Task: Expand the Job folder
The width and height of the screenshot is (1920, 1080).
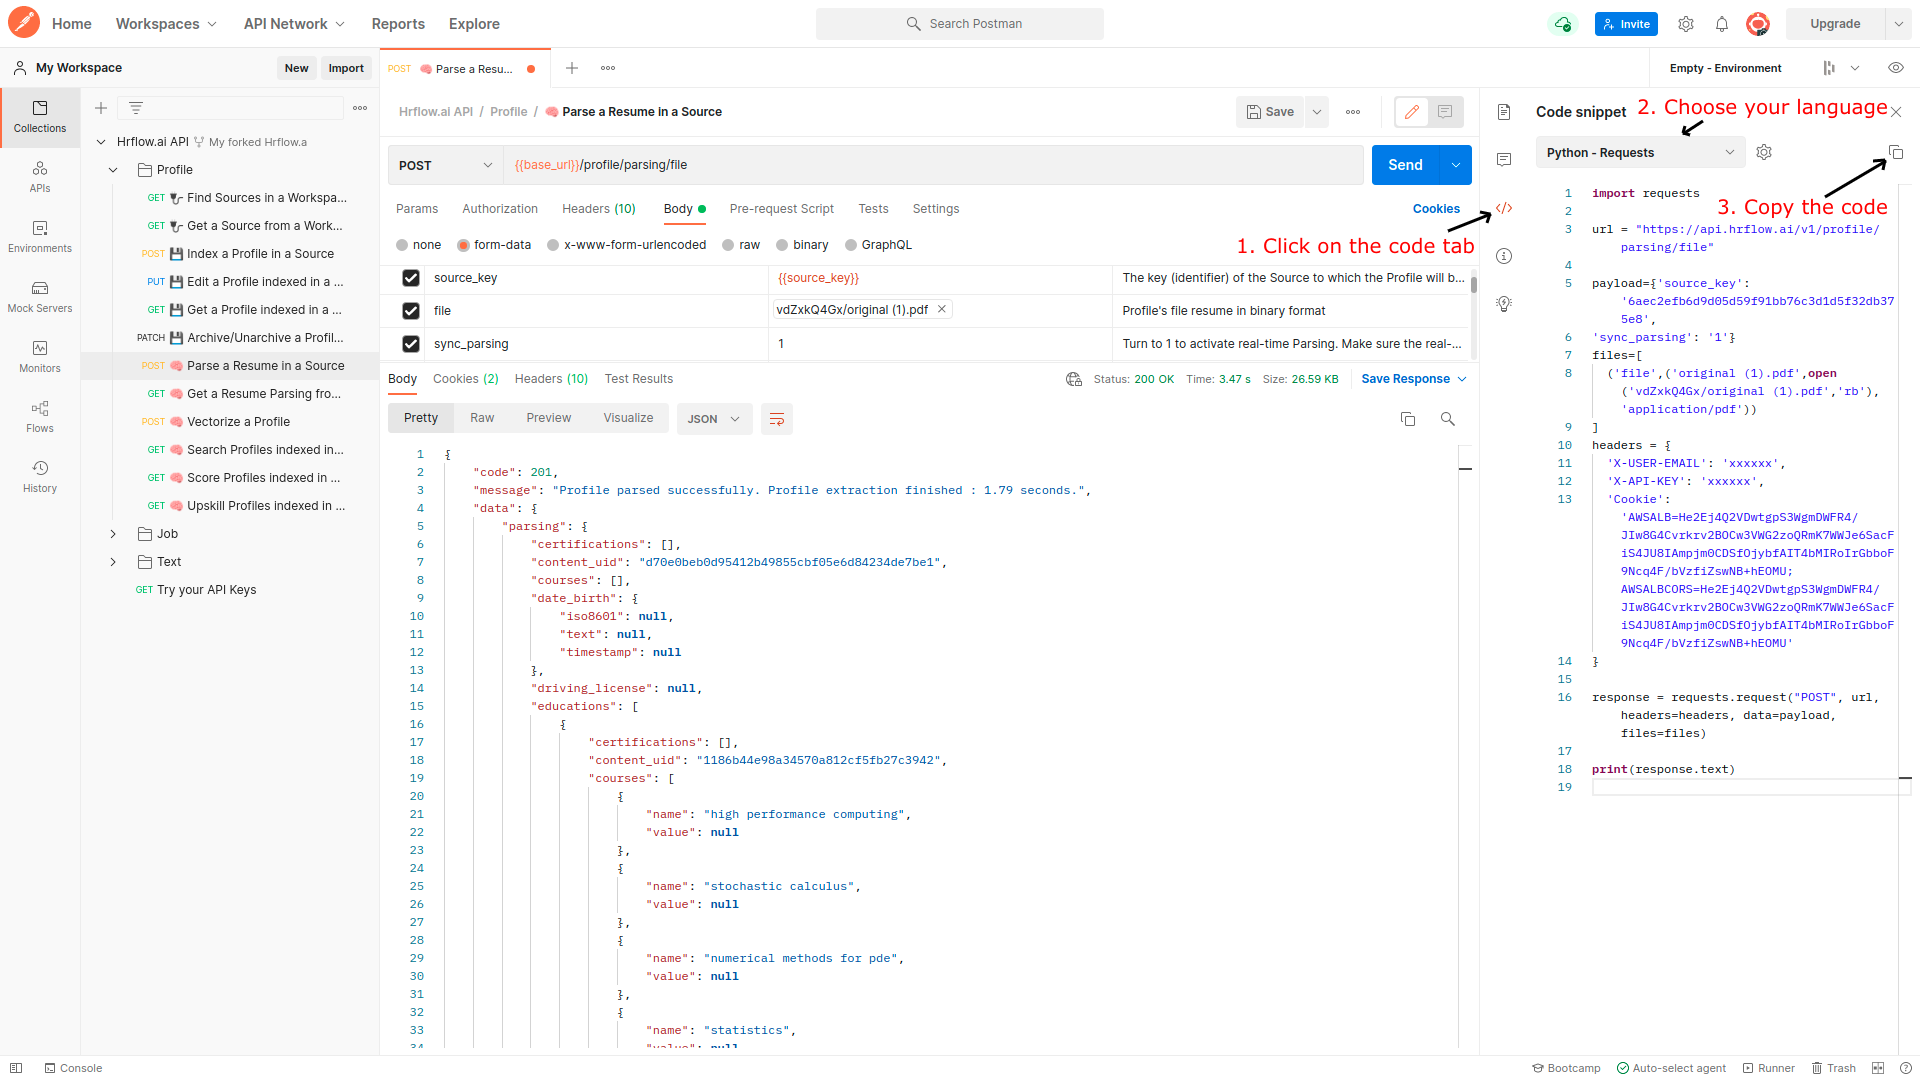Action: coord(113,534)
